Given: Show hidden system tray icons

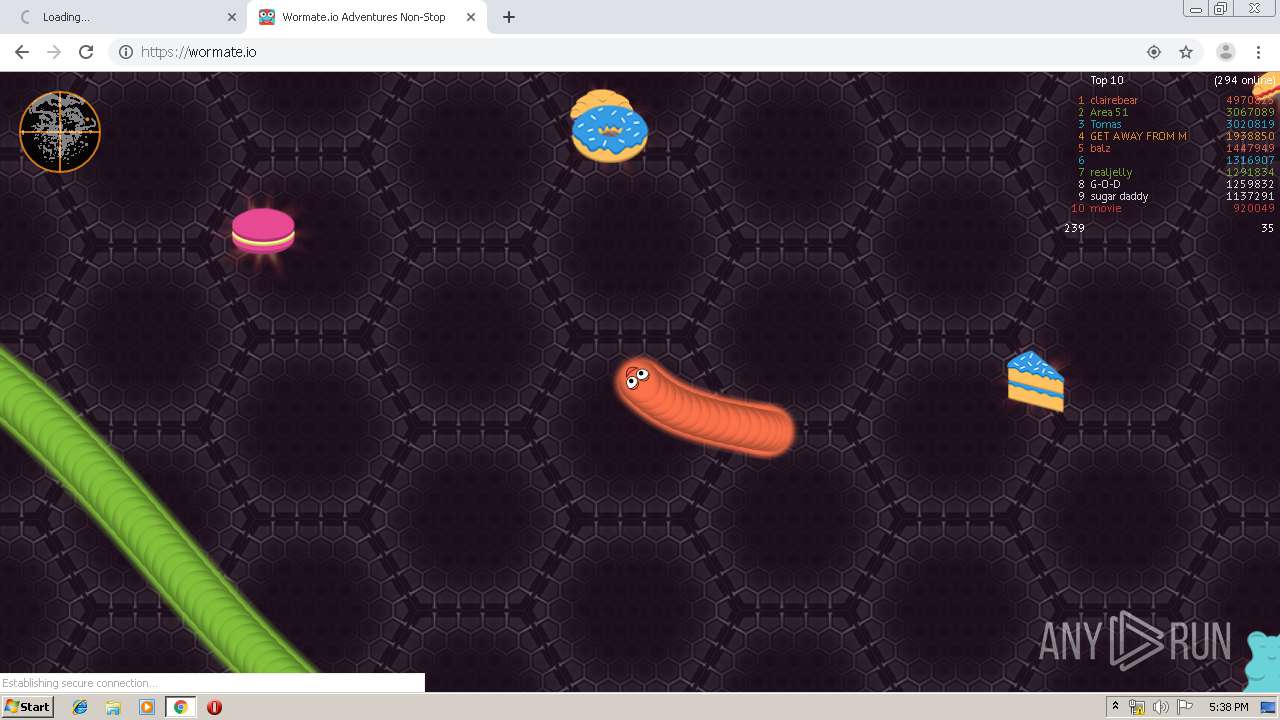Looking at the screenshot, I should (x=1115, y=707).
